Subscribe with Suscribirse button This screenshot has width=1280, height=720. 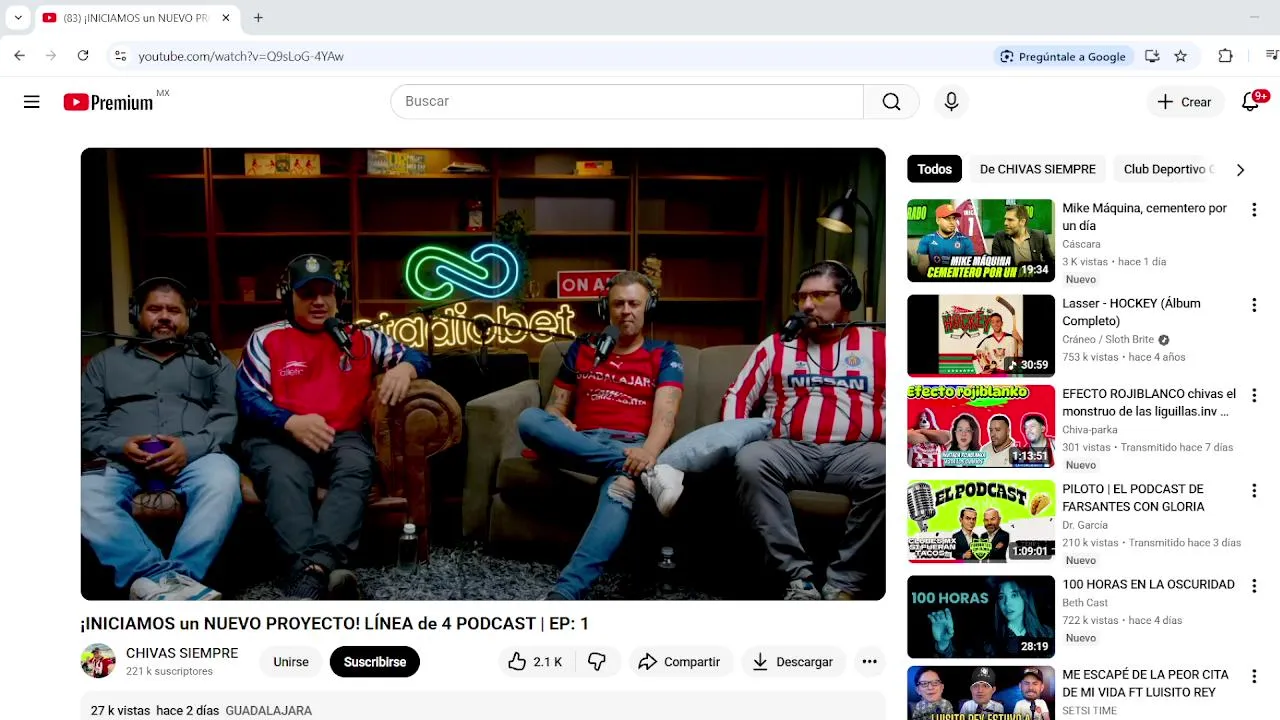click(x=375, y=662)
